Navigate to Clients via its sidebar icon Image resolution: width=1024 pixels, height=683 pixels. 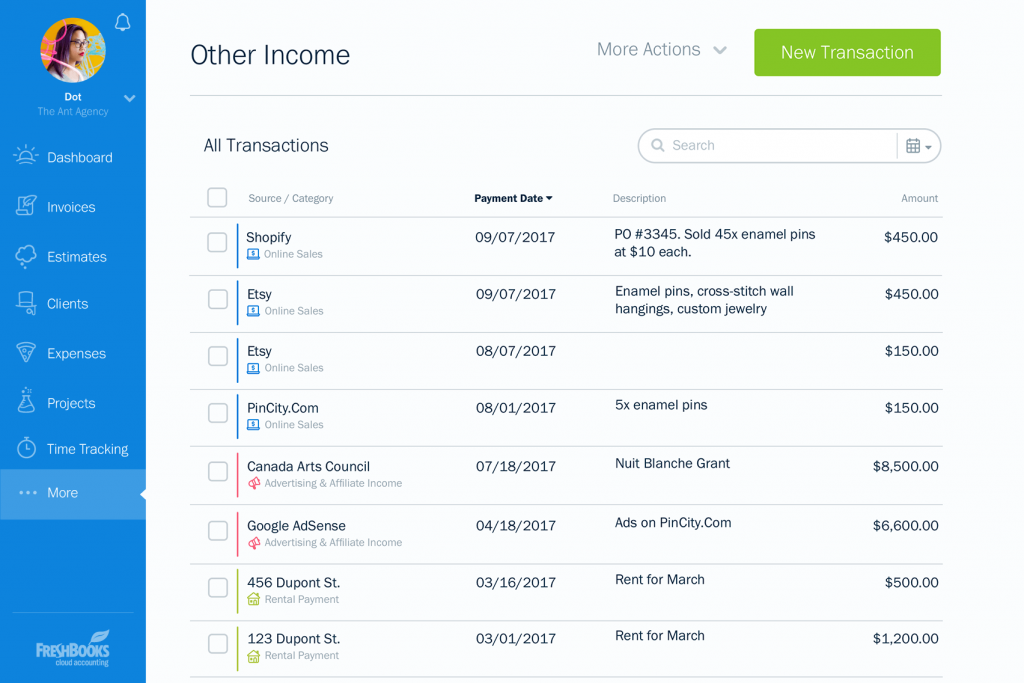click(27, 304)
